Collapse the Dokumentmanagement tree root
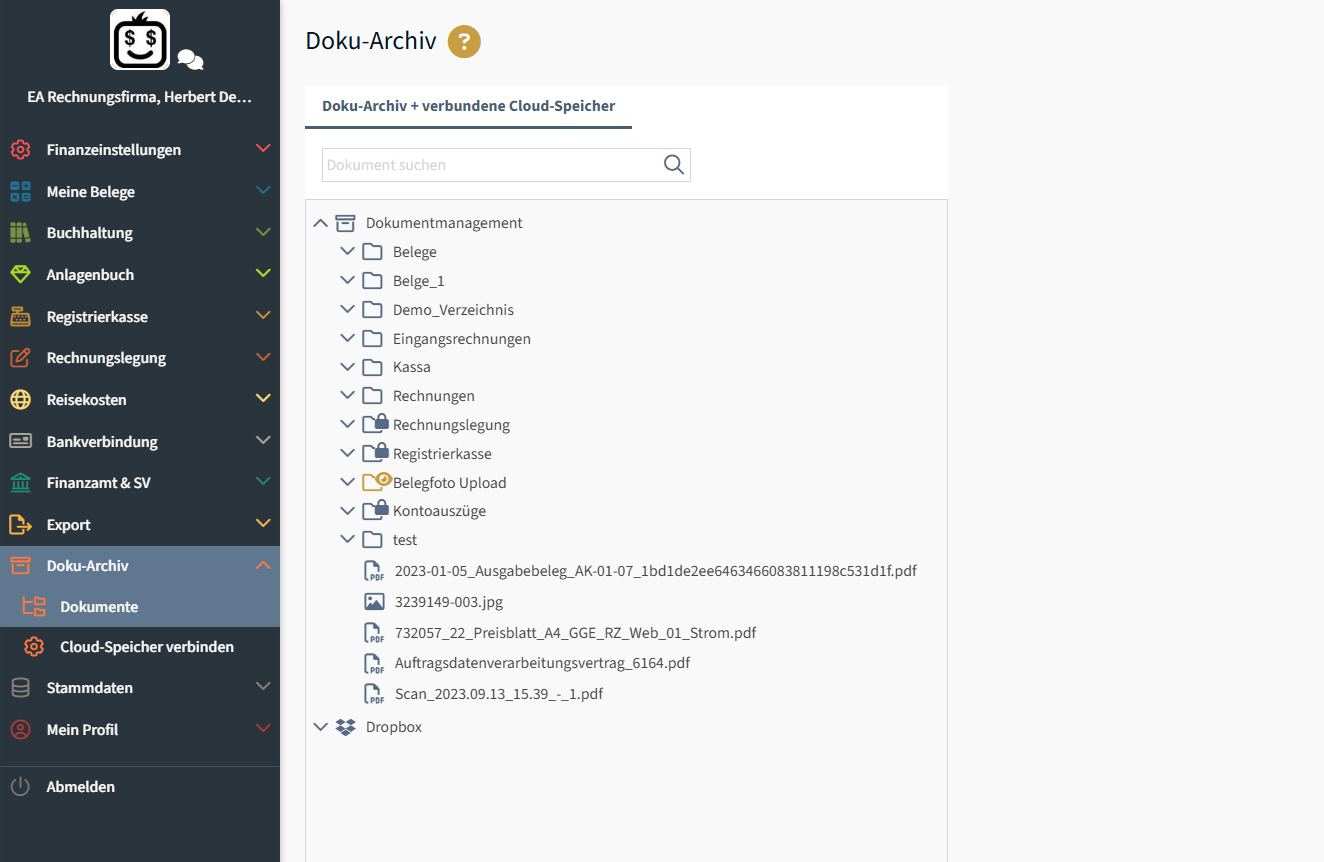 (321, 223)
